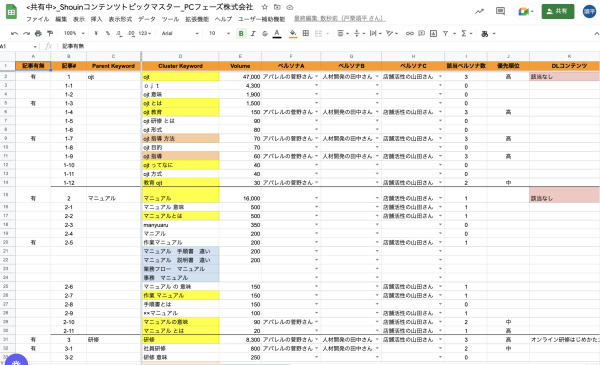Viewport: 600px width, 365px height.
Task: Check the cloud save status icon
Action: [x=290, y=7]
